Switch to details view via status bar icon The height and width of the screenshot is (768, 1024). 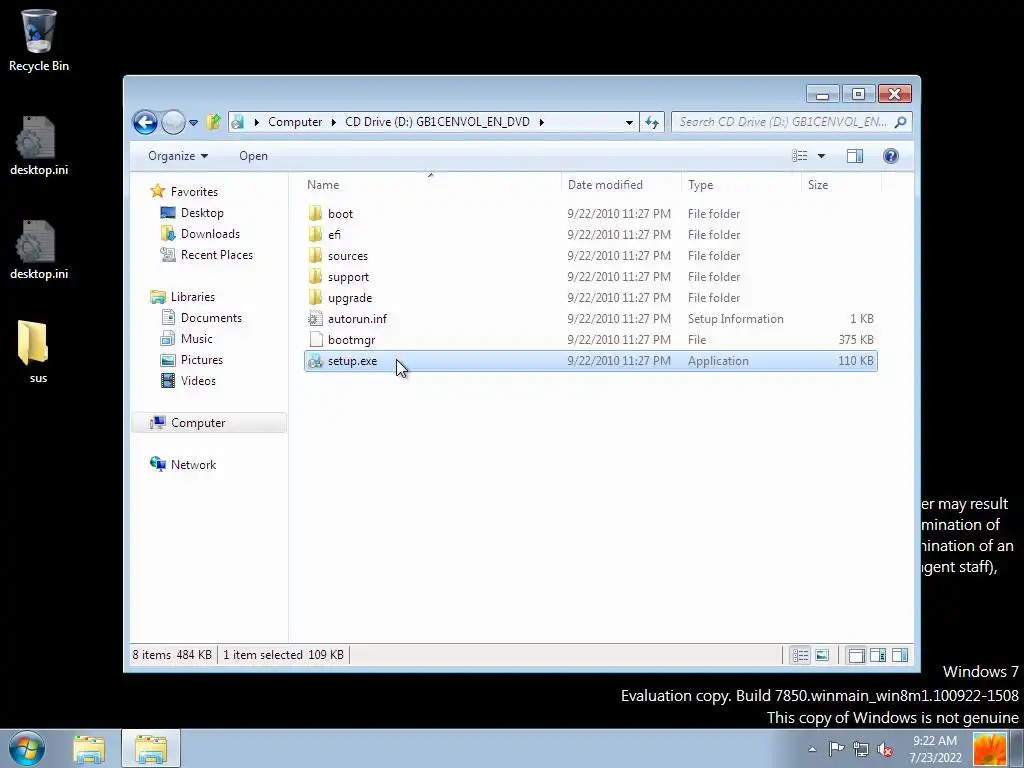point(800,655)
